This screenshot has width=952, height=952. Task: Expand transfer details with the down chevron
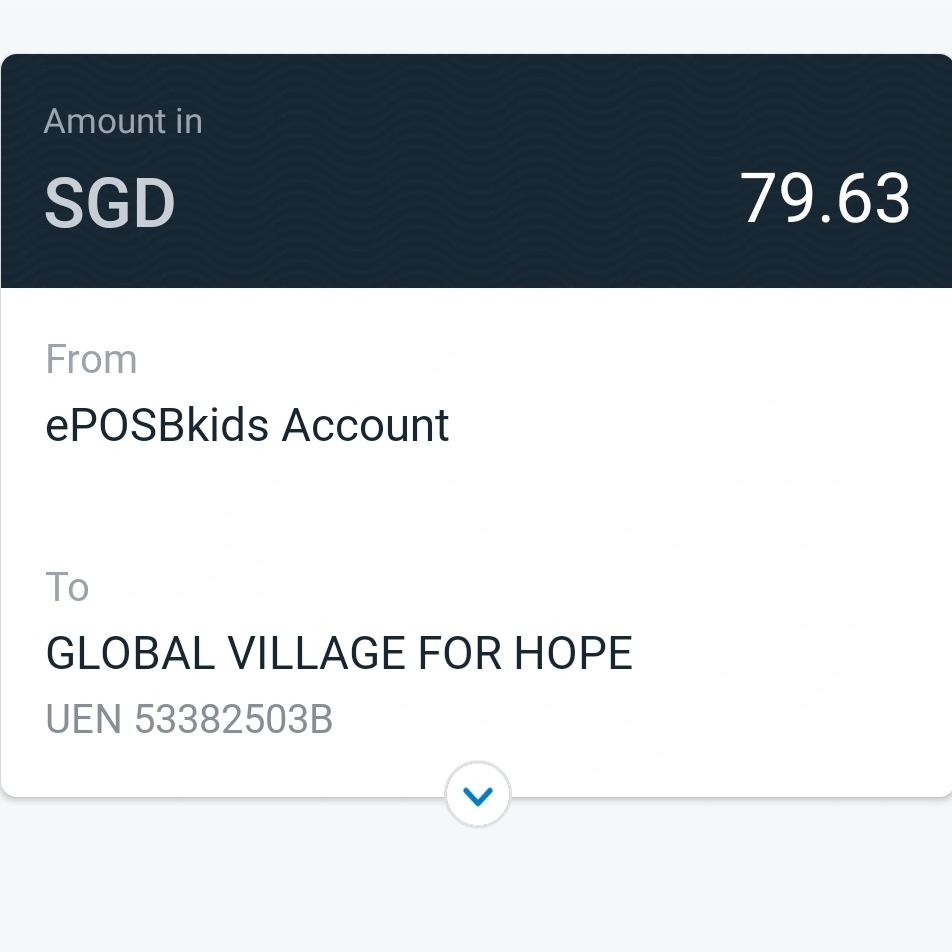[478, 796]
